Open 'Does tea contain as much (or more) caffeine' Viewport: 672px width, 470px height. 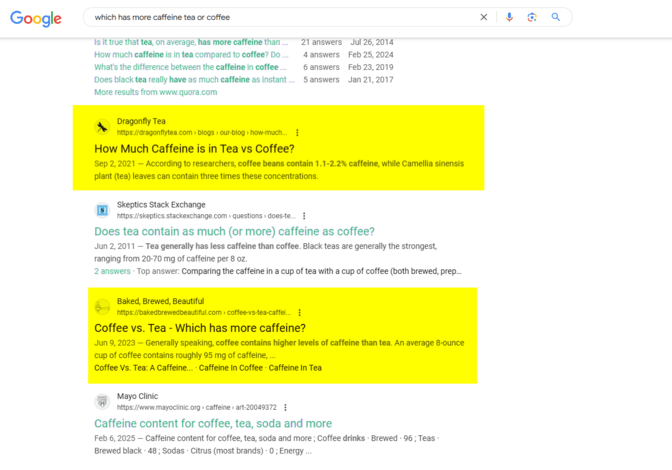tap(234, 231)
